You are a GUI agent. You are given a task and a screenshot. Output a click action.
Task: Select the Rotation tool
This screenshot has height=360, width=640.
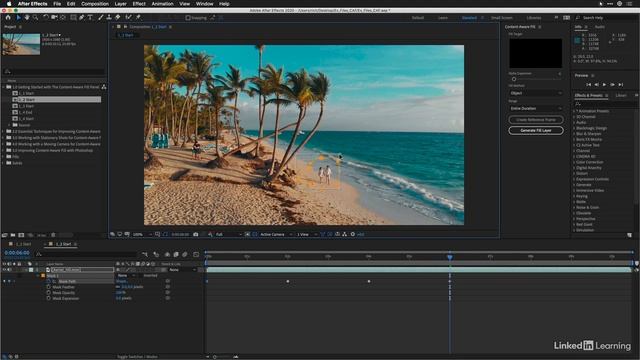46,18
